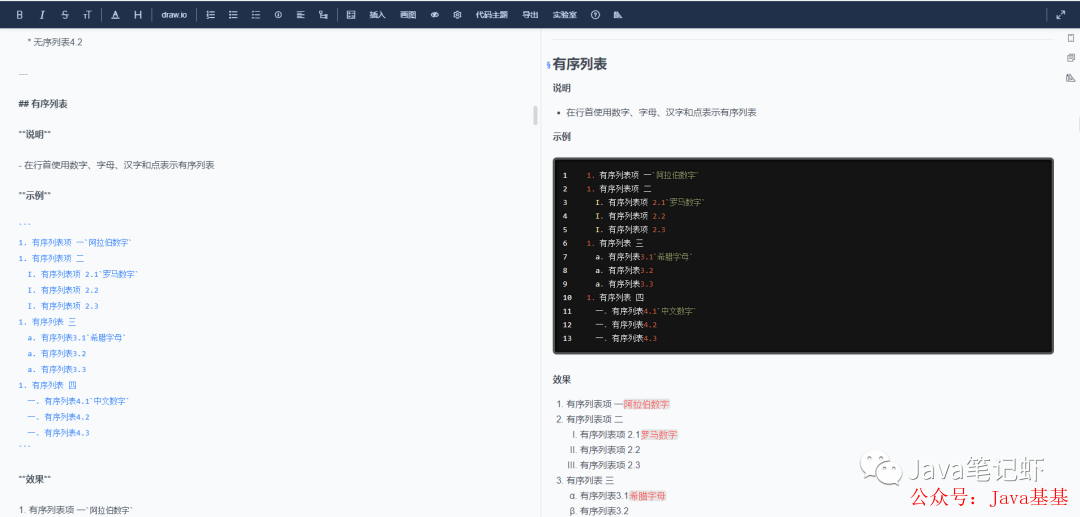The image size is (1080, 517).
Task: Click the editor line 'I. 有序列表项 2.2'
Action: (63, 290)
